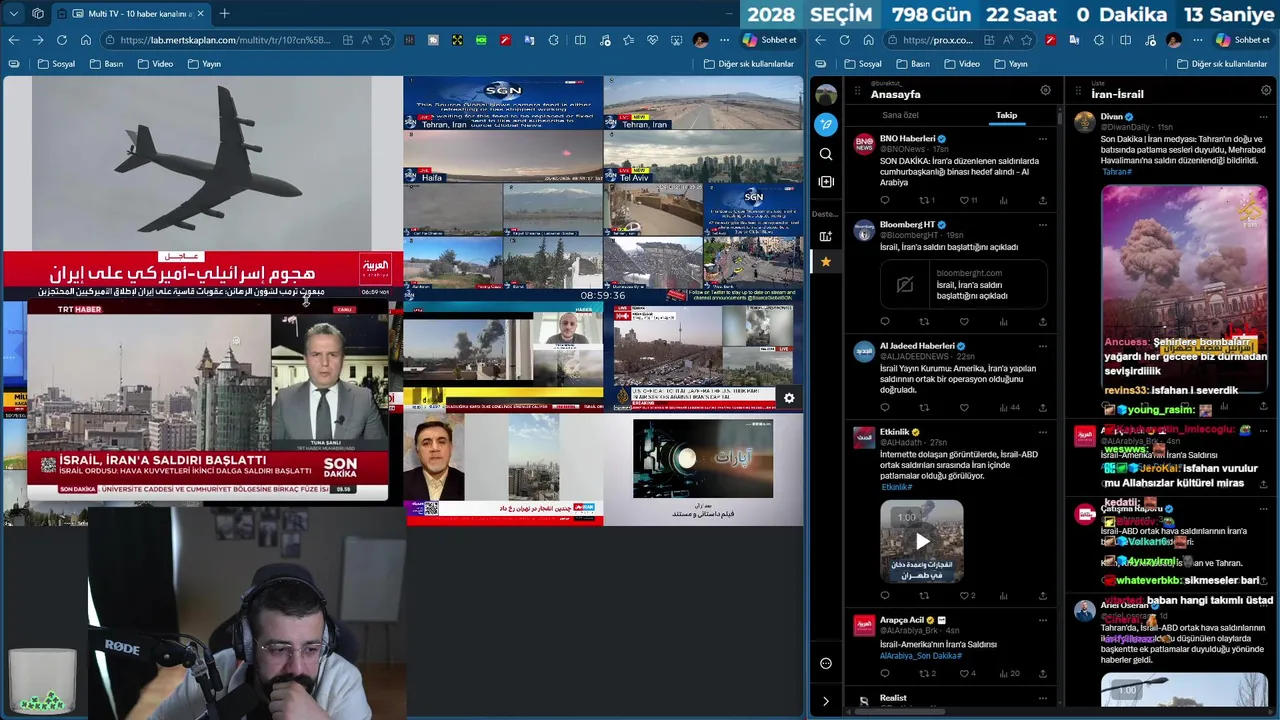
Task: Add Multi TV page to favorites star
Action: [x=385, y=40]
